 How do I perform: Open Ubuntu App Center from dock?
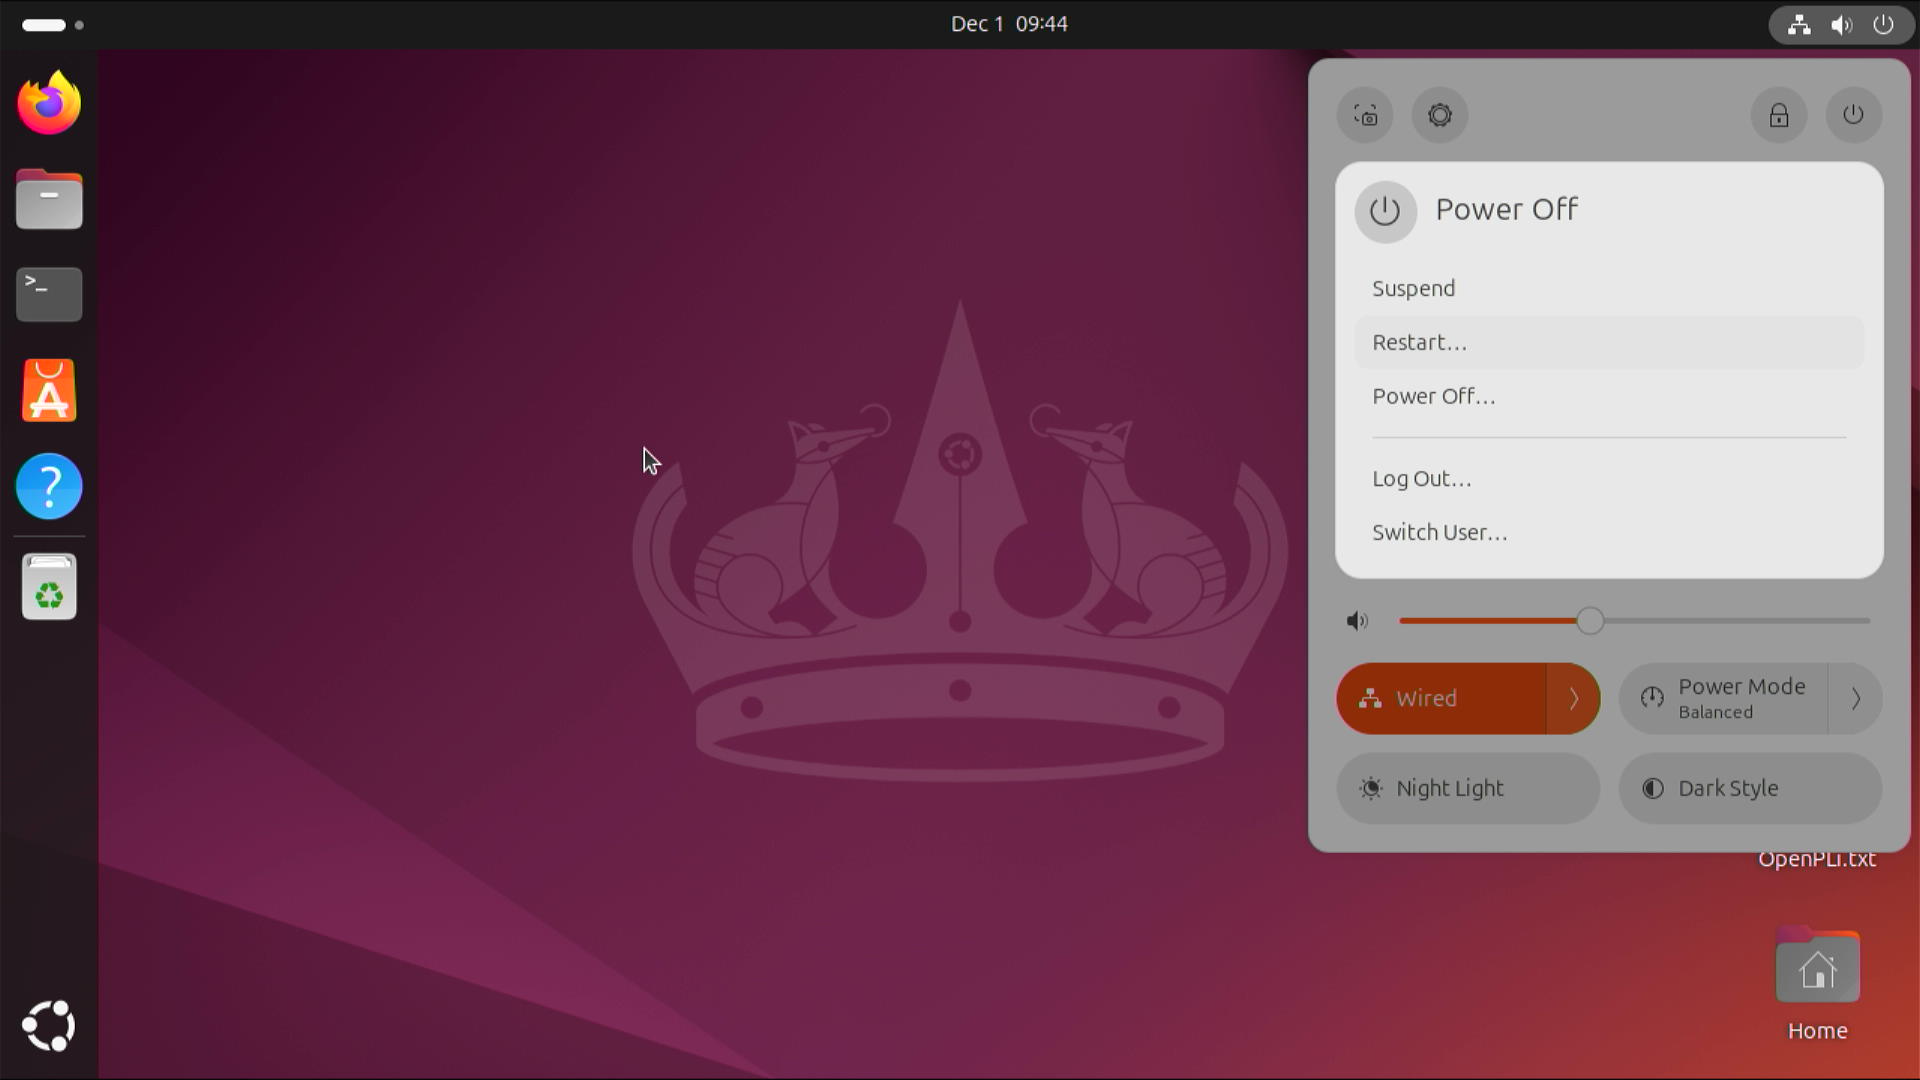coord(49,390)
